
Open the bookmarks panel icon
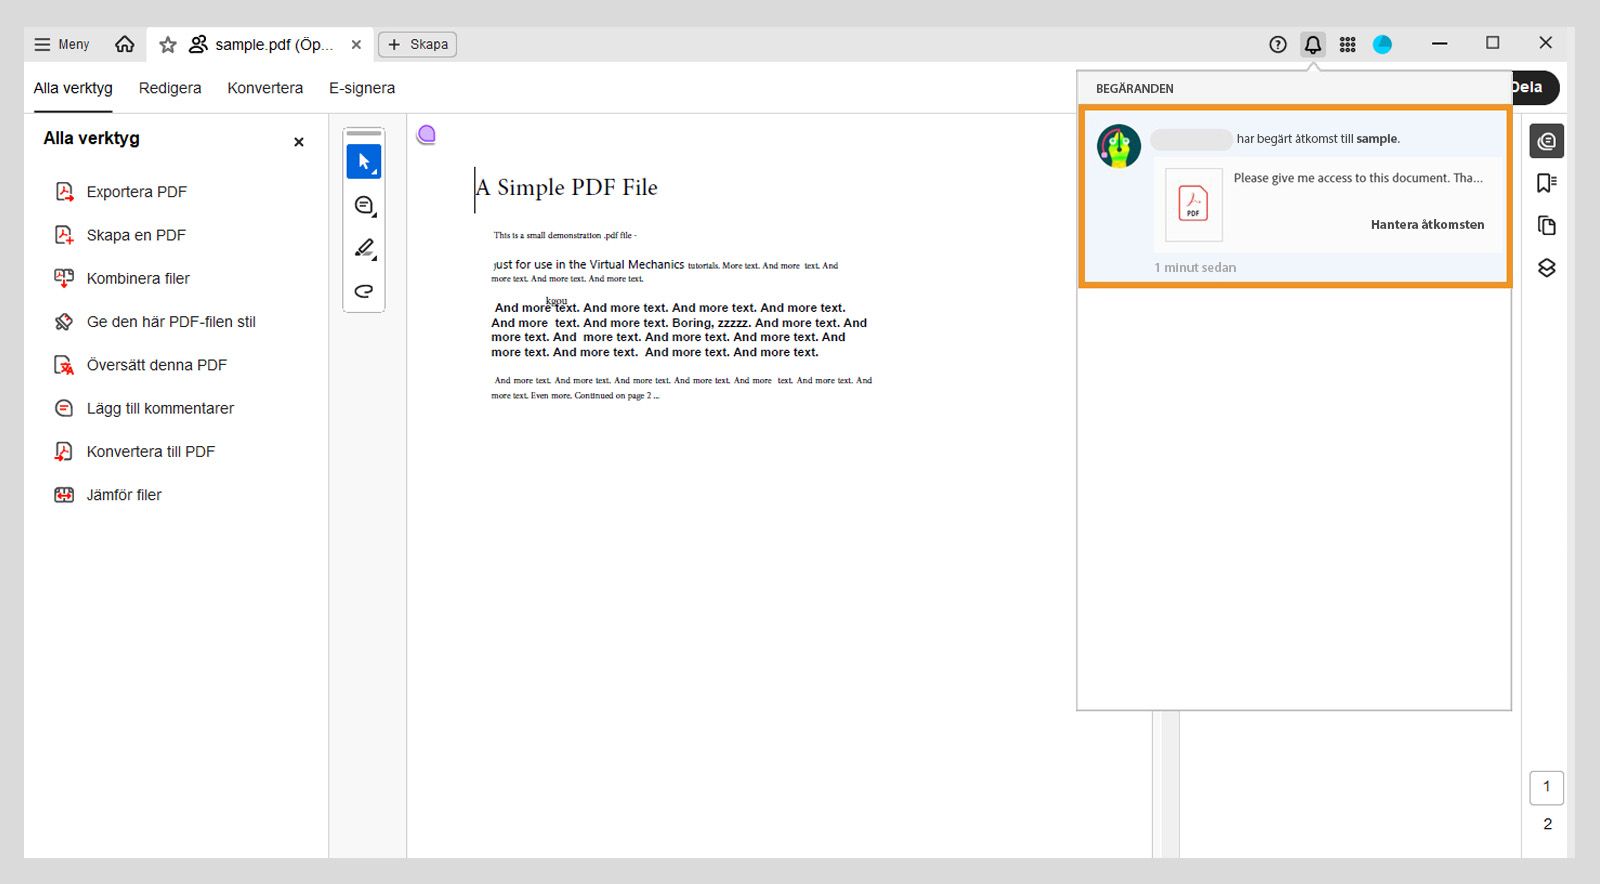point(1547,183)
